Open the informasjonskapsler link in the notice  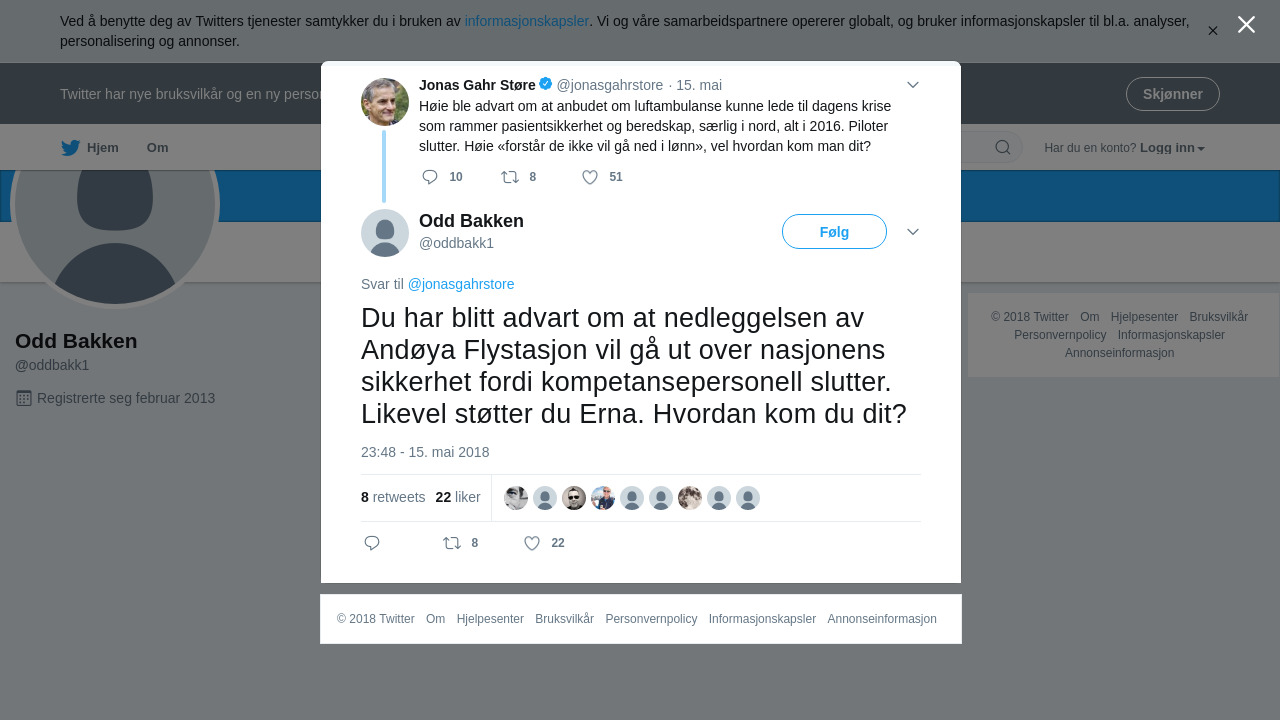(526, 21)
